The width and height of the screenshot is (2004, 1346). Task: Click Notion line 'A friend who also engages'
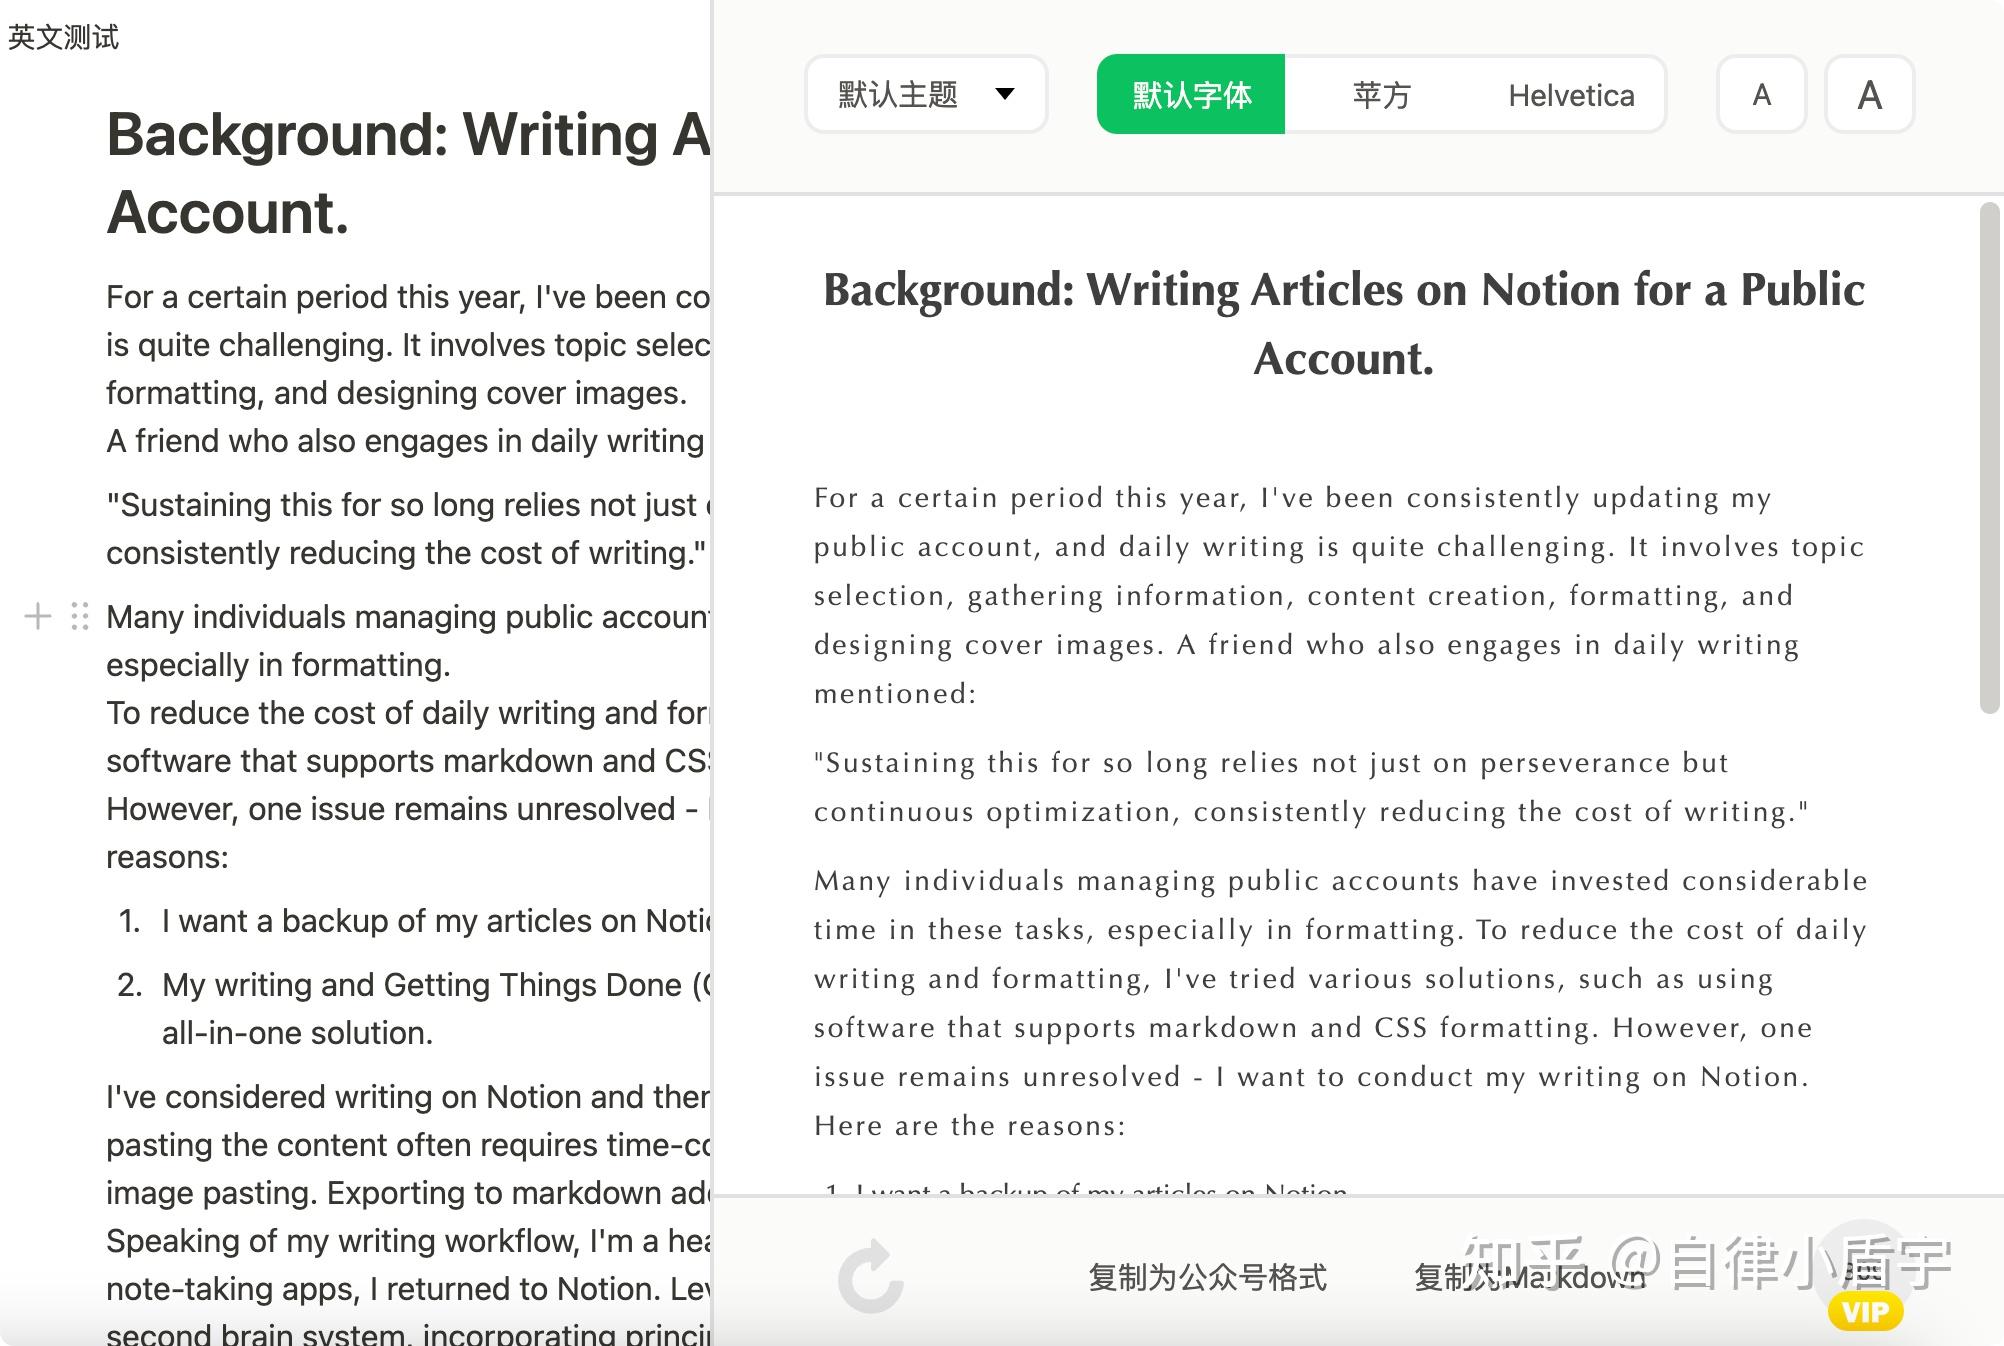pos(406,441)
